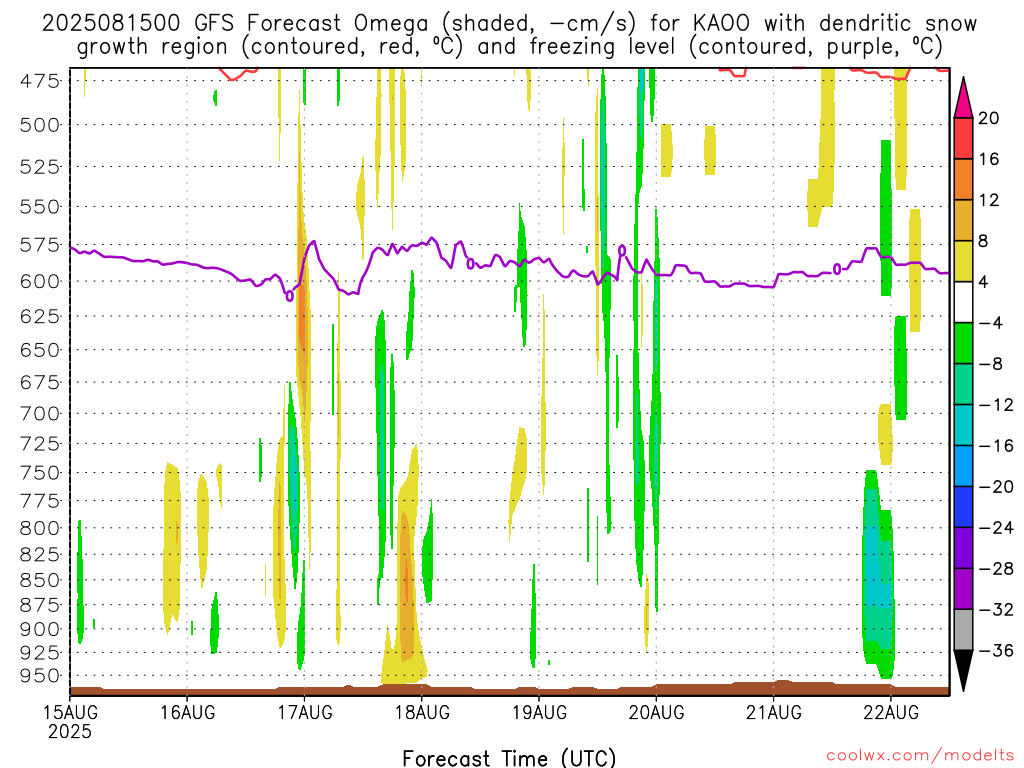Click the 15AUG date label

pyautogui.click(x=71, y=712)
